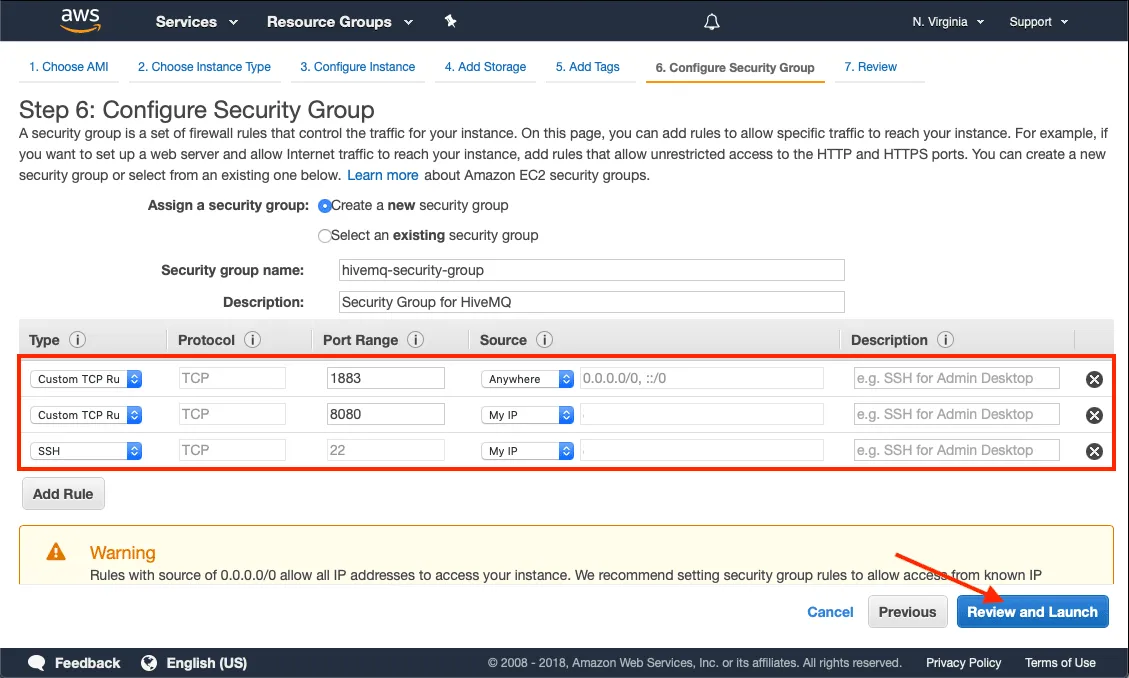Open the N. Virginia region dropdown
This screenshot has height=678, width=1129.
click(946, 20)
